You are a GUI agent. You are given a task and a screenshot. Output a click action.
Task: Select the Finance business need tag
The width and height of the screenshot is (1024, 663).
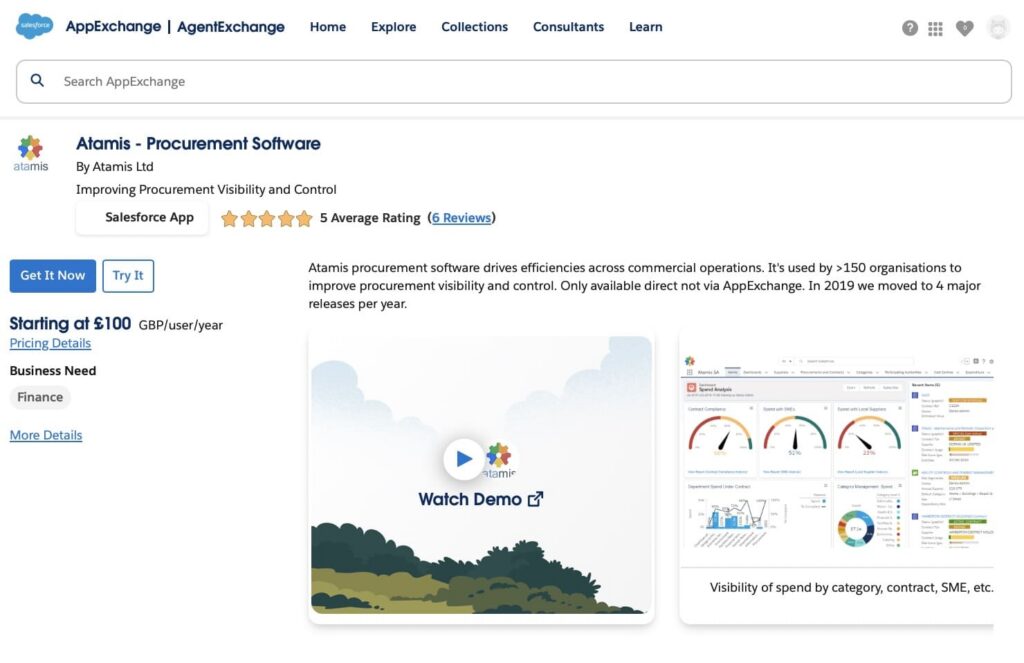[39, 397]
